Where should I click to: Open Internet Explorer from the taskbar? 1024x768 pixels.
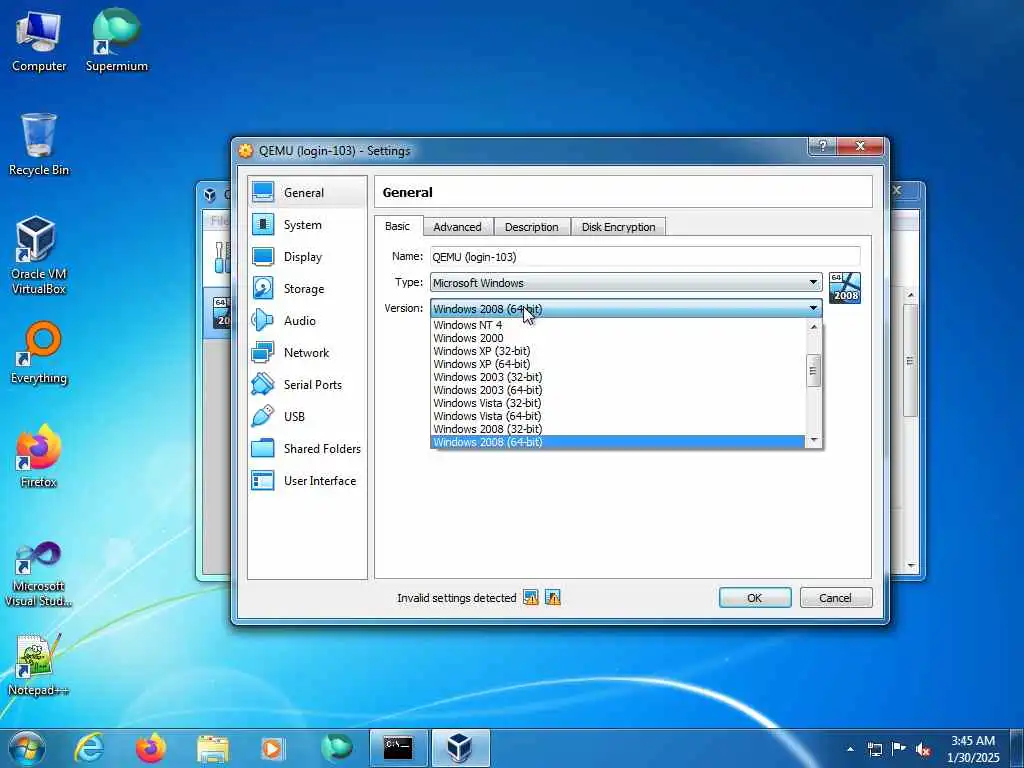89,748
